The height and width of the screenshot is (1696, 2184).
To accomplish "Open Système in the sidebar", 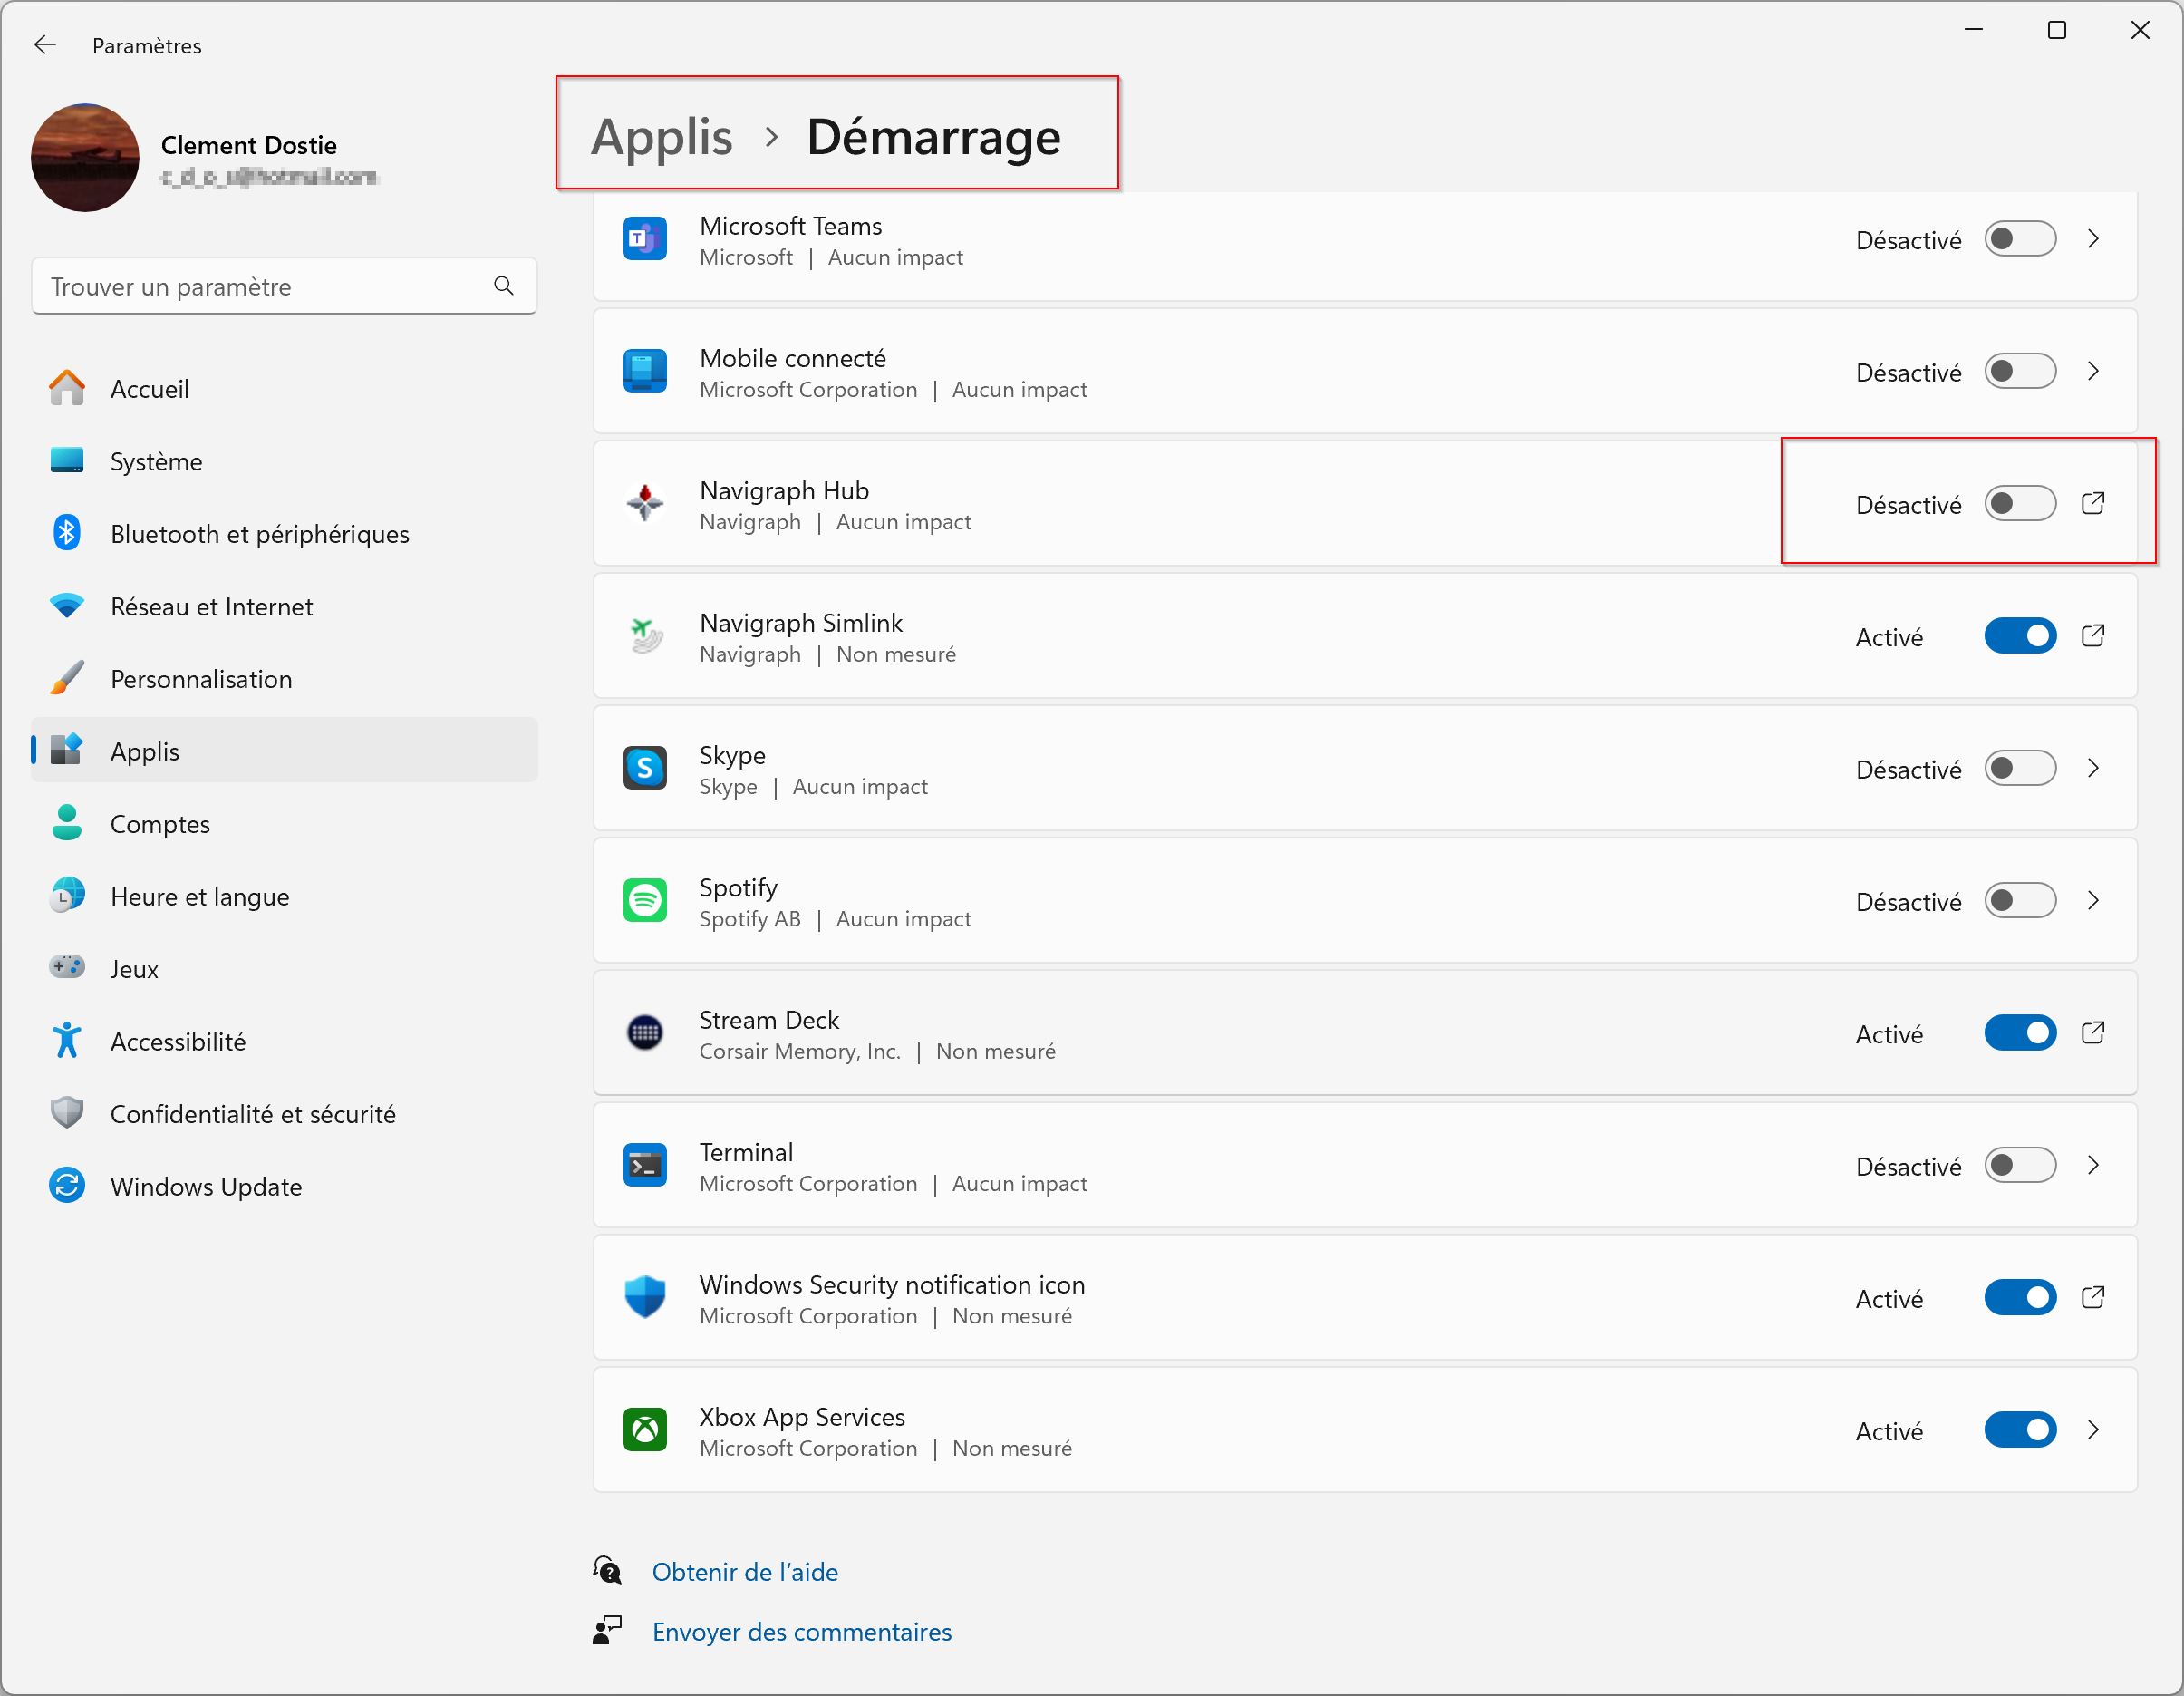I will pos(284,461).
